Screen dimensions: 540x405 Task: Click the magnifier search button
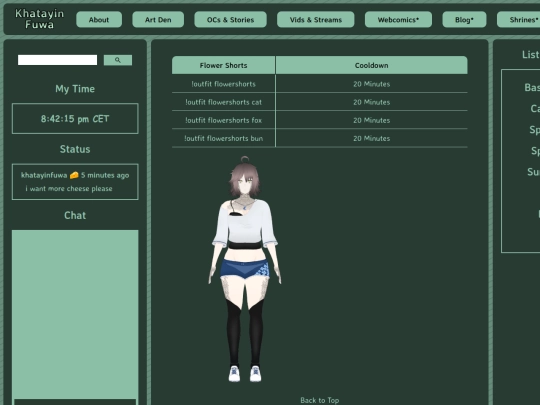point(118,60)
